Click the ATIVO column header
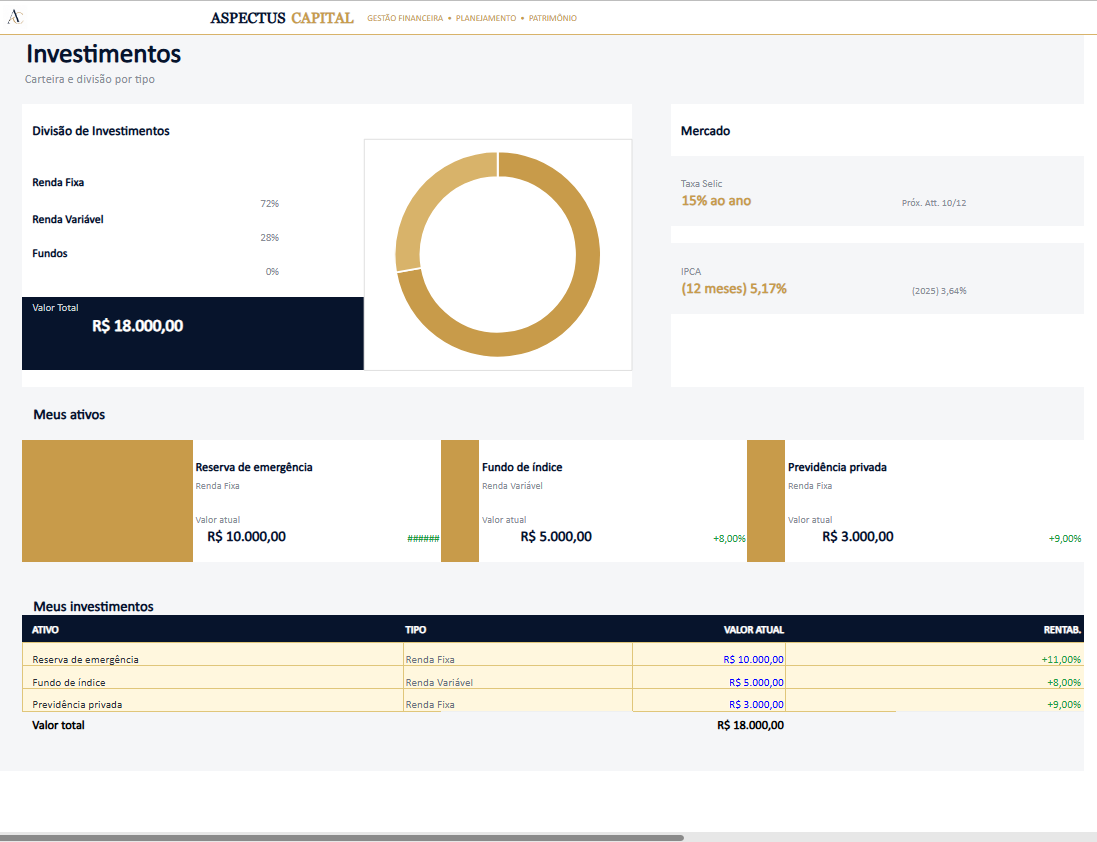 point(45,629)
